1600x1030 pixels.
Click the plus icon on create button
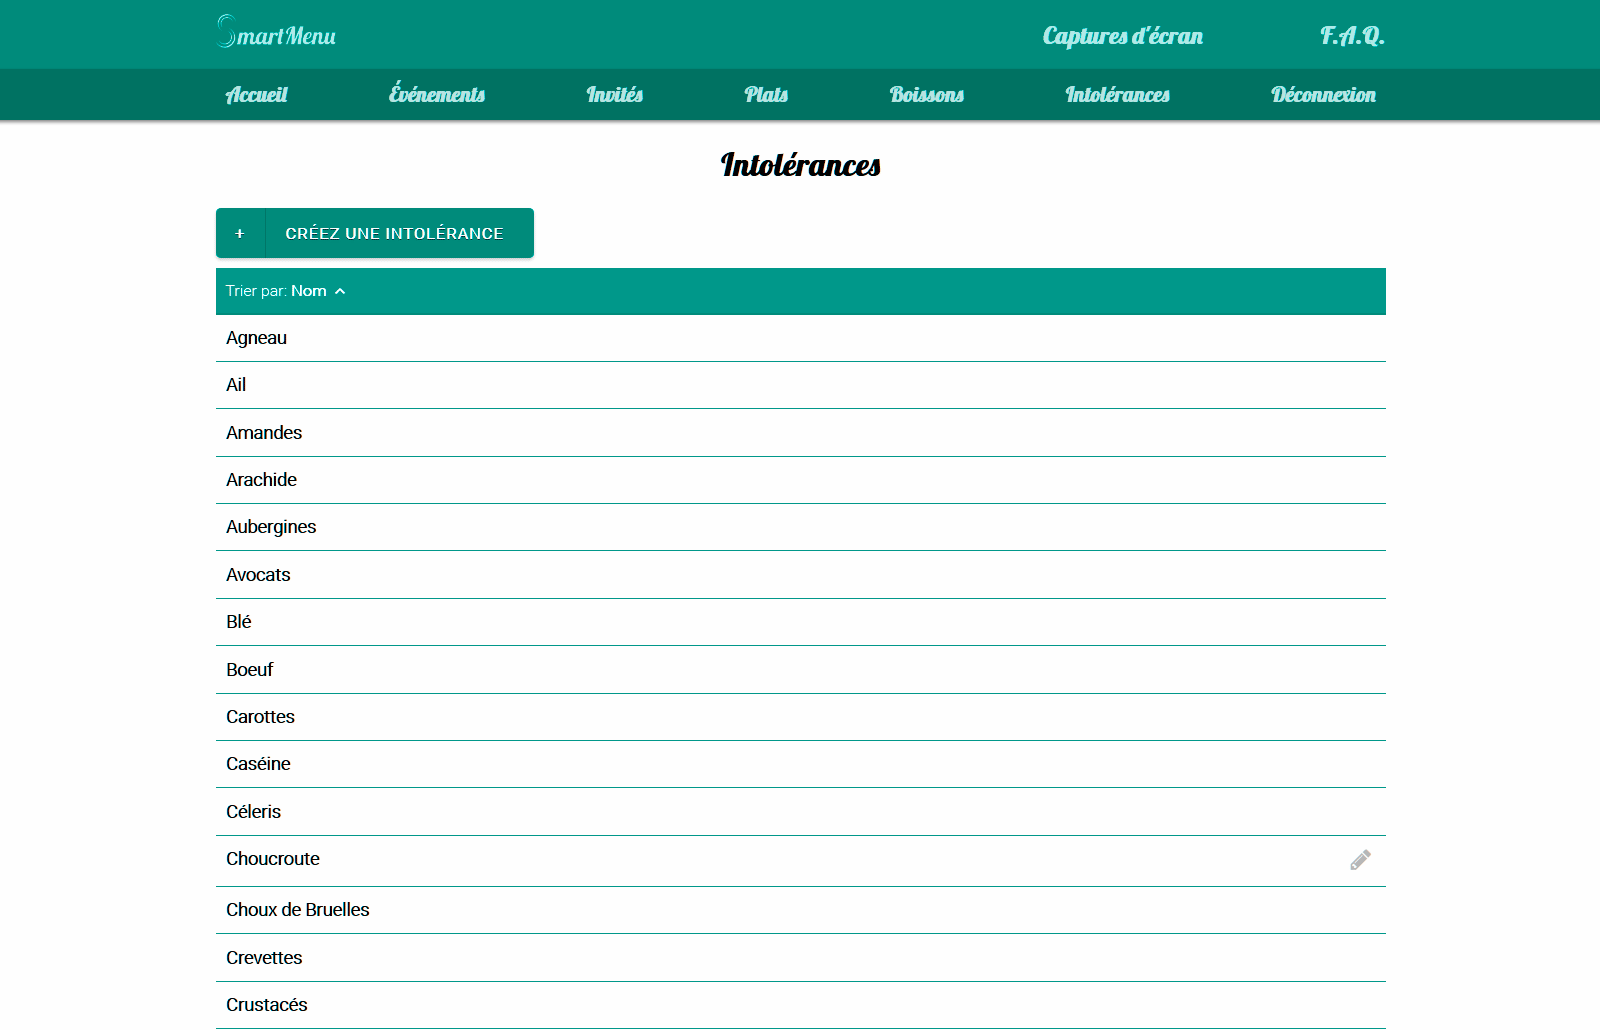click(240, 233)
